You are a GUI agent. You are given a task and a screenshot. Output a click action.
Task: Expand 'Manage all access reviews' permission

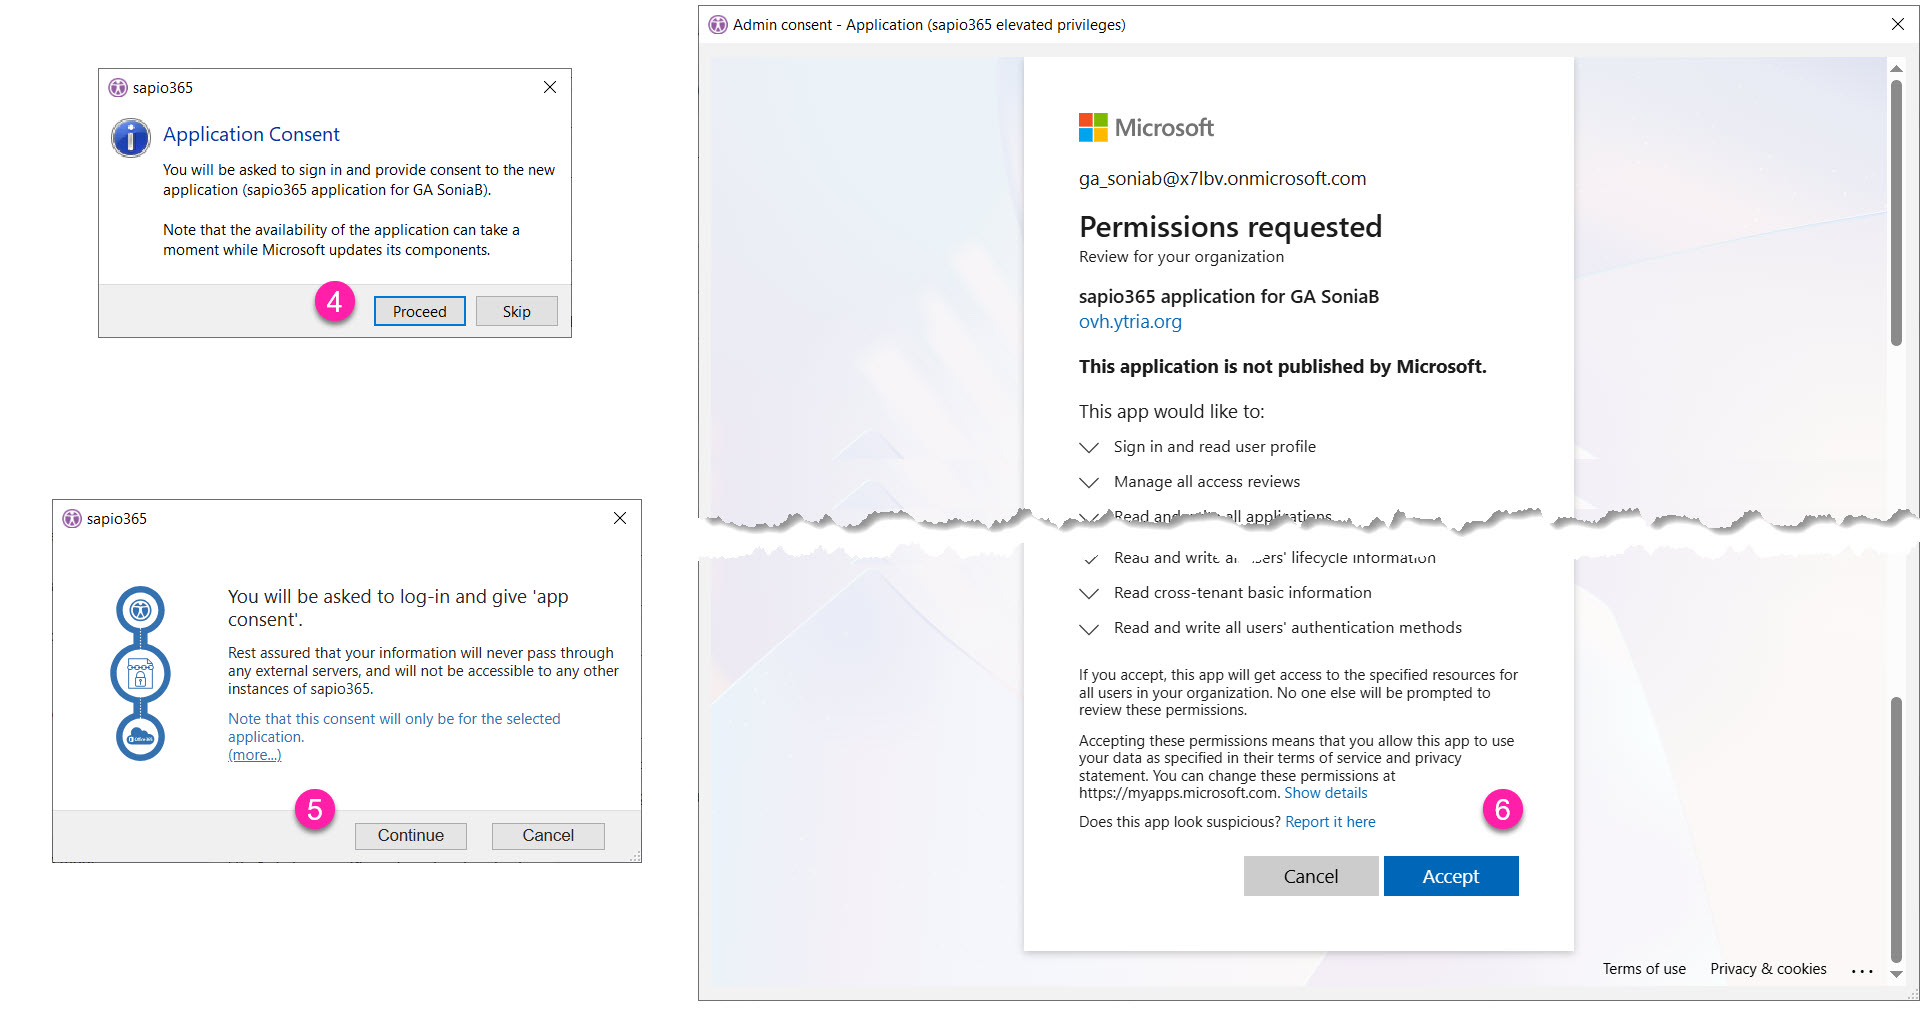[1089, 483]
